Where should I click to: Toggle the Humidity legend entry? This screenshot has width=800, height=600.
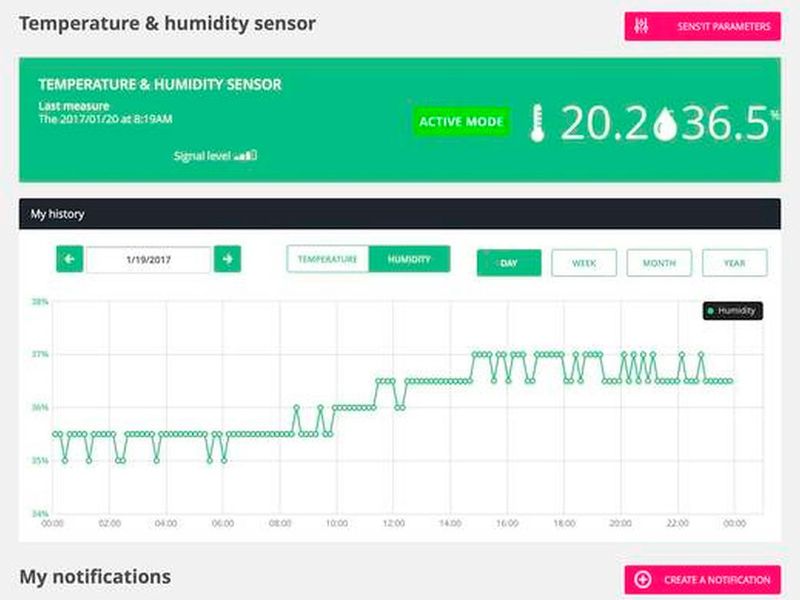coord(733,311)
